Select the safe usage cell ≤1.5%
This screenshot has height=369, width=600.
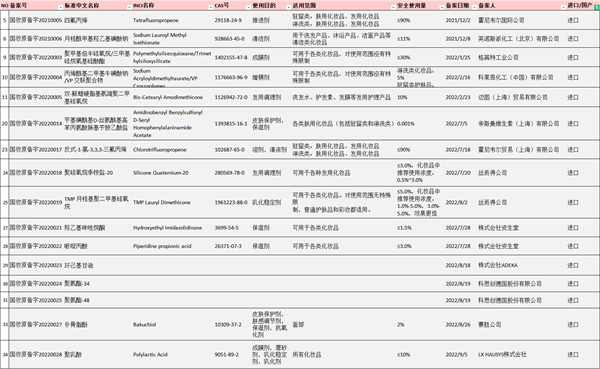click(419, 228)
